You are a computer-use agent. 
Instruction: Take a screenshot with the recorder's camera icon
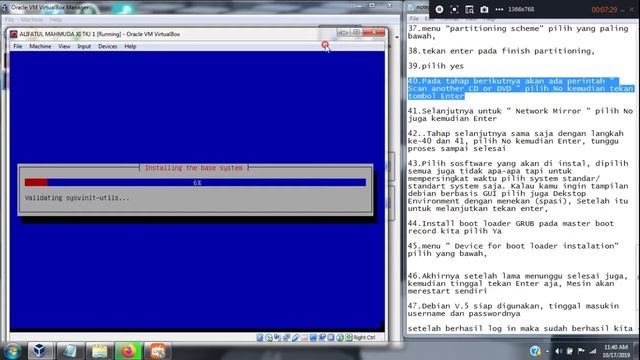click(484, 9)
